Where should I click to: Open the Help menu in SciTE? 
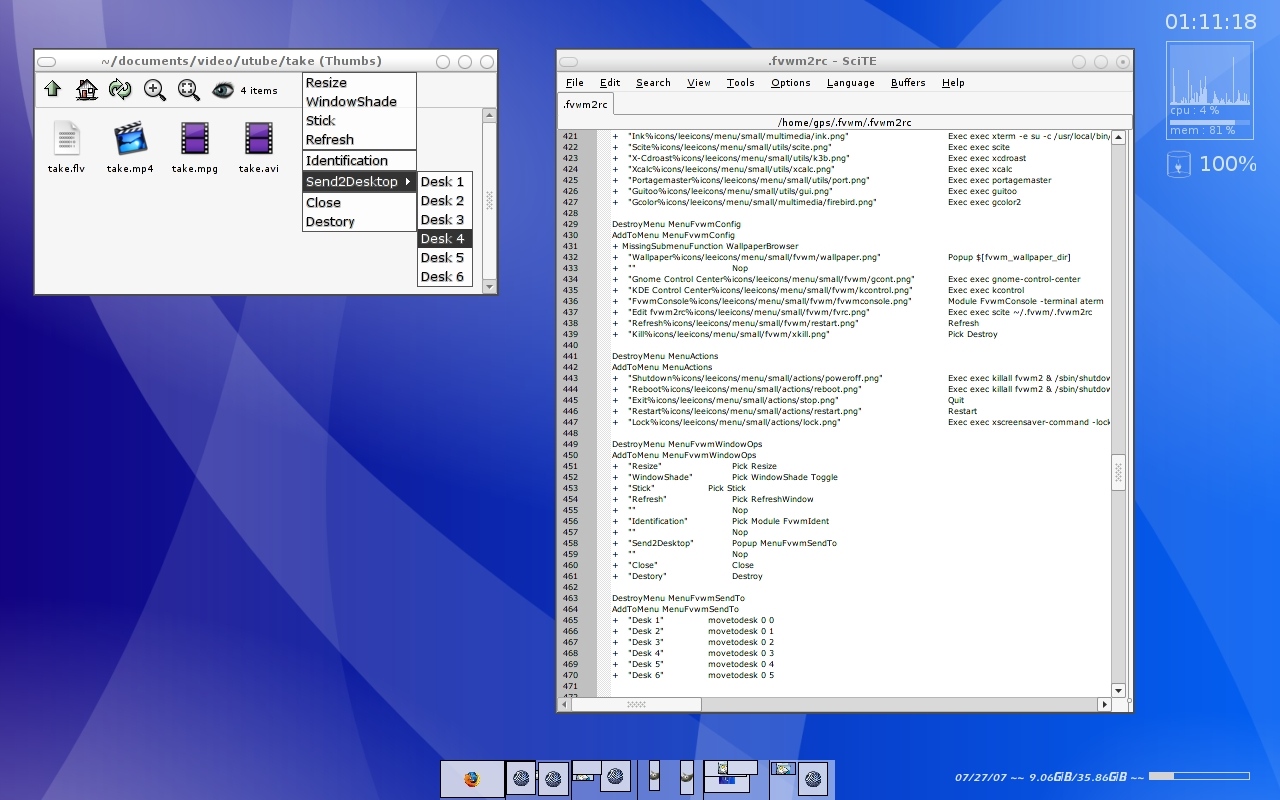[953, 83]
